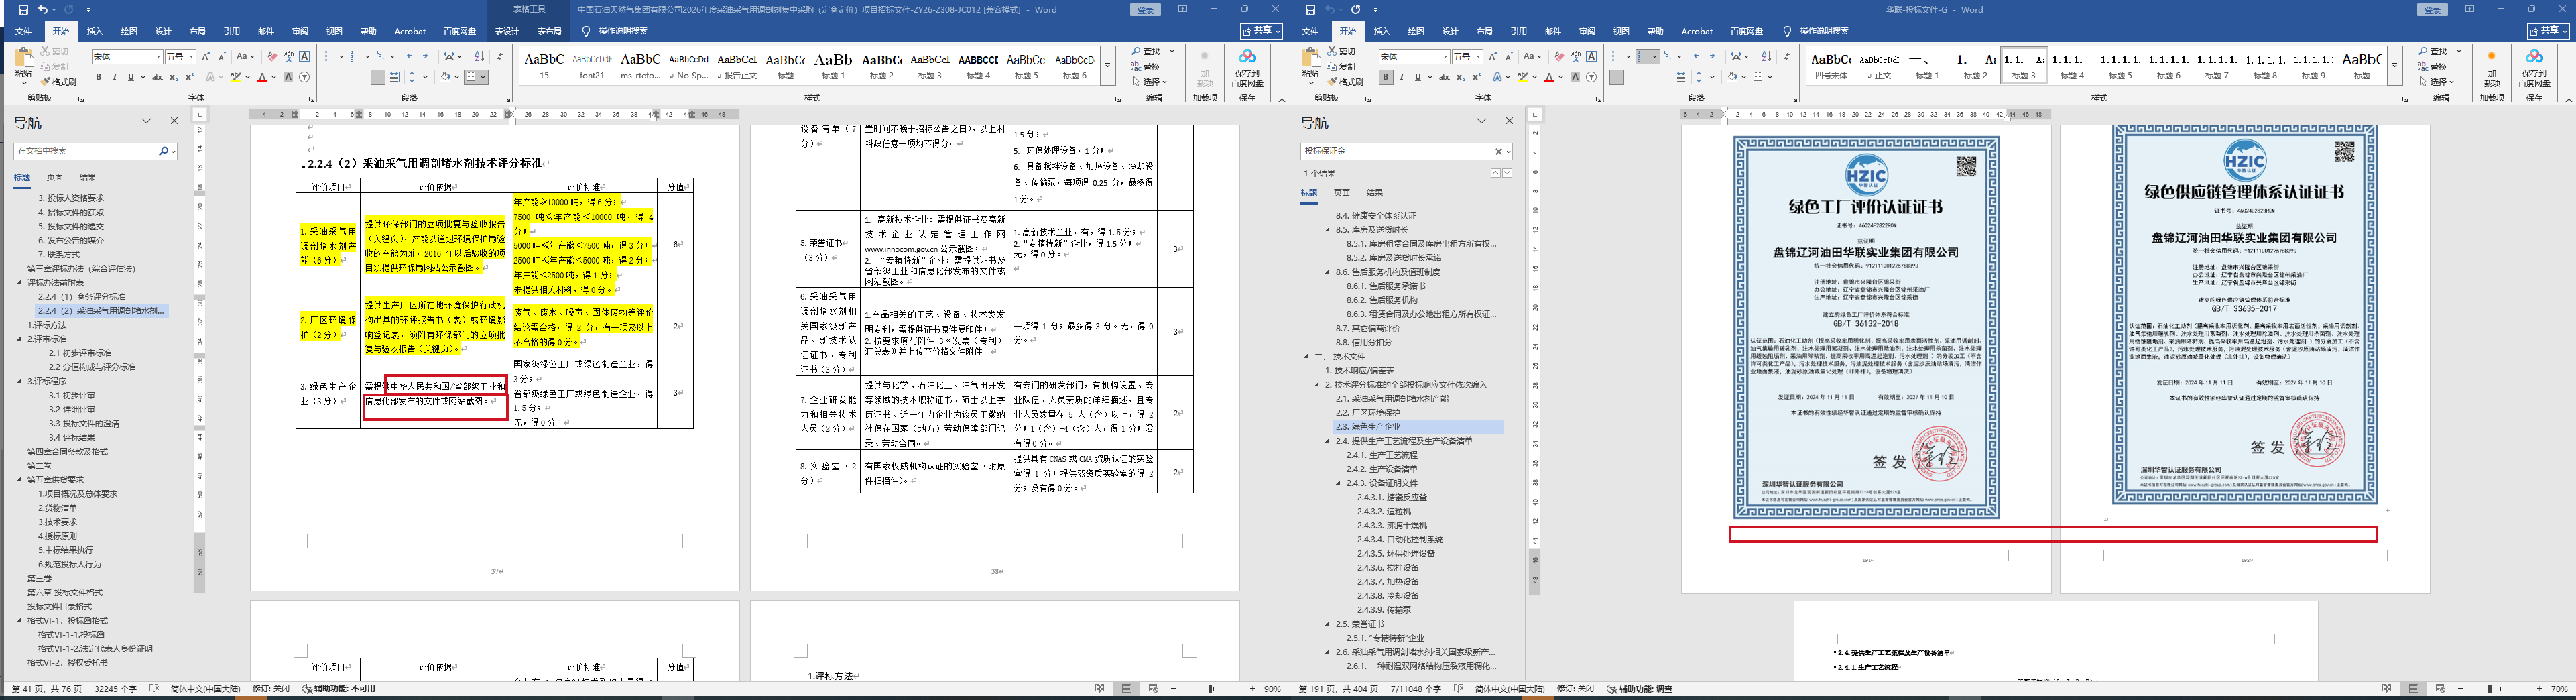This screenshot has height=700, width=2576.
Task: Click the zoom slider in 华联-投标文件-G status bar
Action: (x=2499, y=689)
